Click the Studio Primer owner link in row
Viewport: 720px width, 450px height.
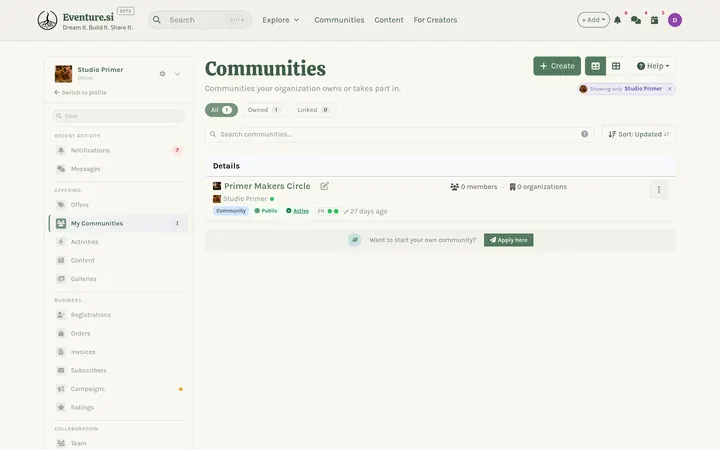245,199
